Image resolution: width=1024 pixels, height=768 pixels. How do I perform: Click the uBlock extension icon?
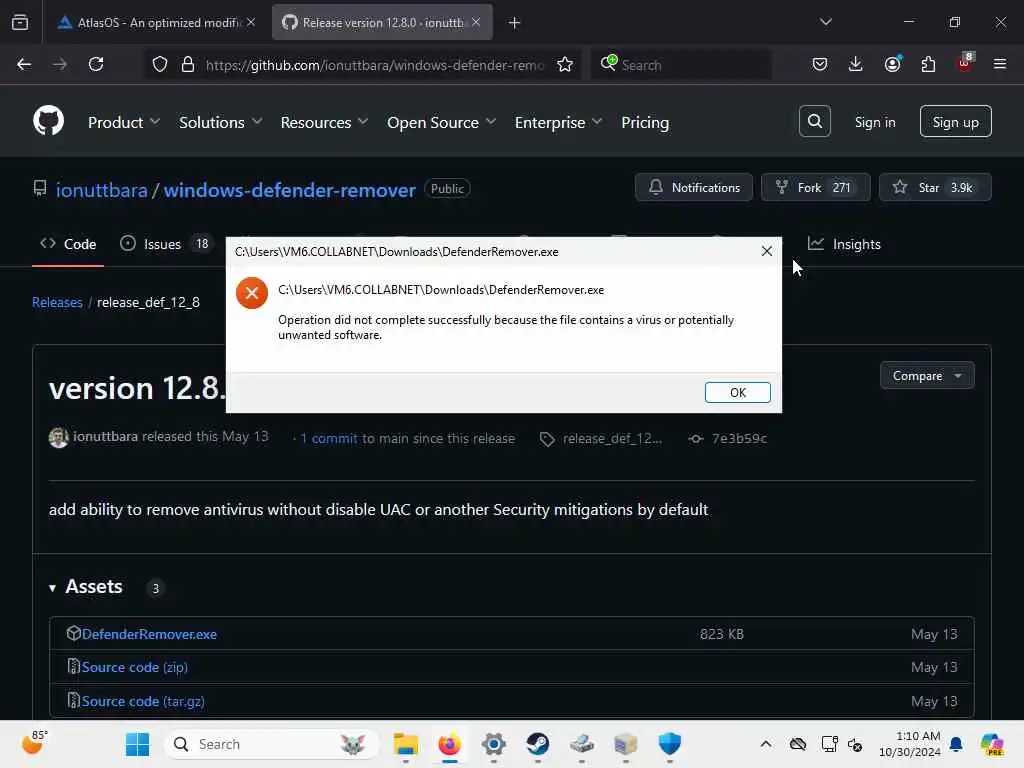tap(965, 63)
